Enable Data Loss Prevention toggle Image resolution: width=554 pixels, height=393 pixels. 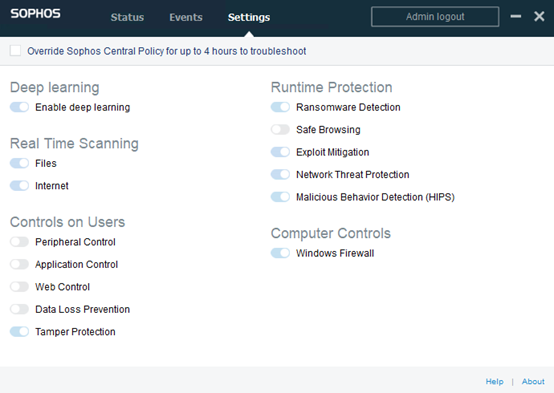coord(19,309)
